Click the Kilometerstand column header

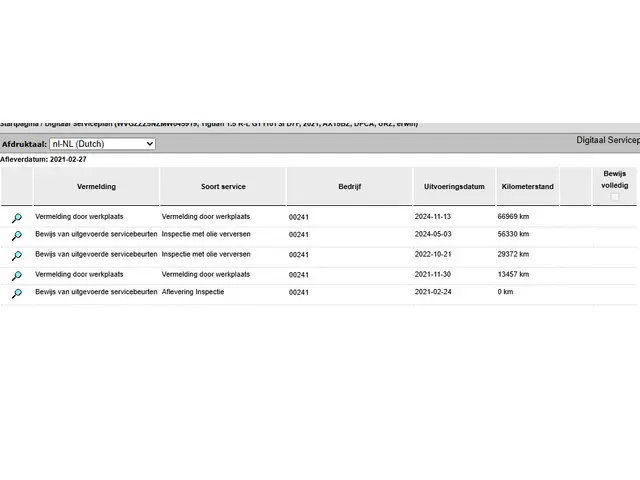[x=526, y=187]
